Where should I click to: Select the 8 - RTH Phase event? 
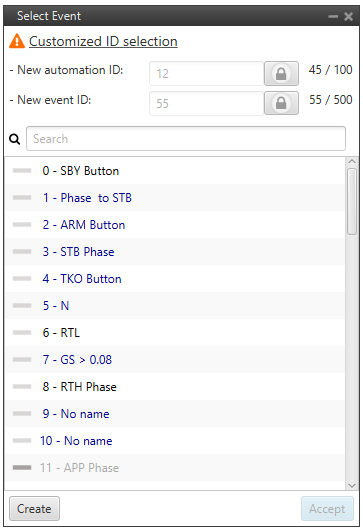175,387
